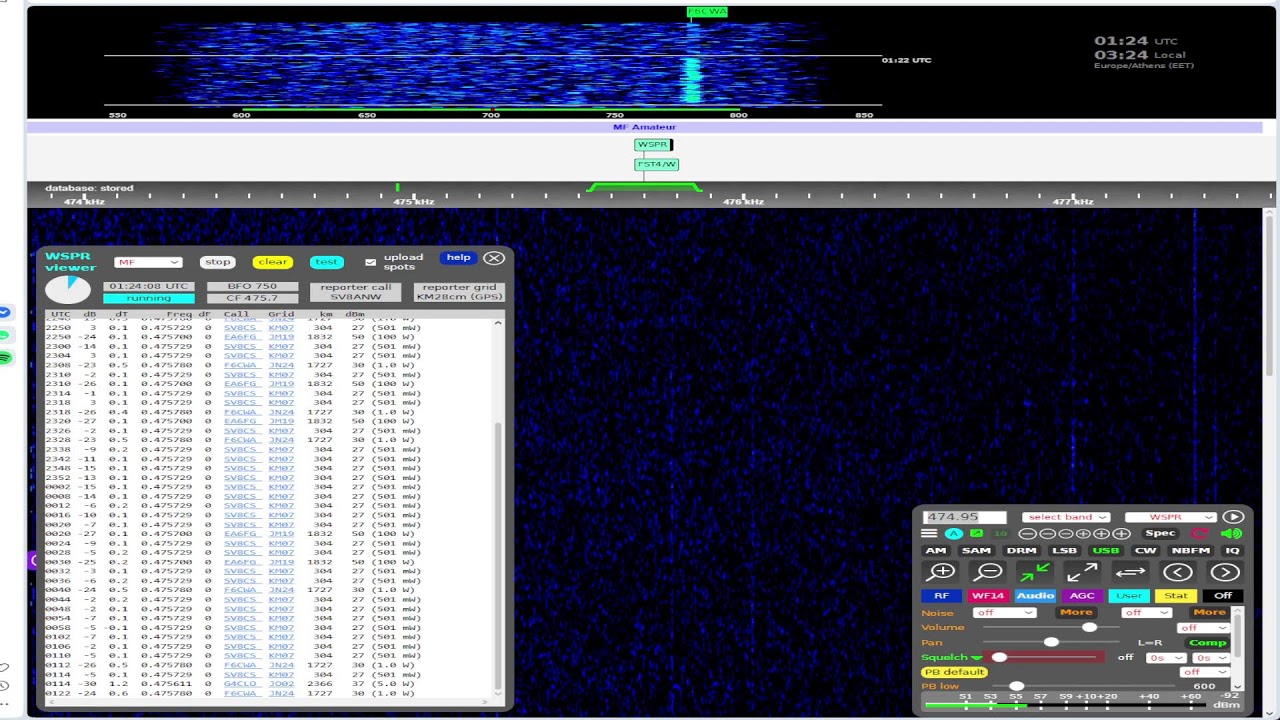Screen dimensions: 1280x720
Task: Click the yellow PB default button
Action: 954,672
